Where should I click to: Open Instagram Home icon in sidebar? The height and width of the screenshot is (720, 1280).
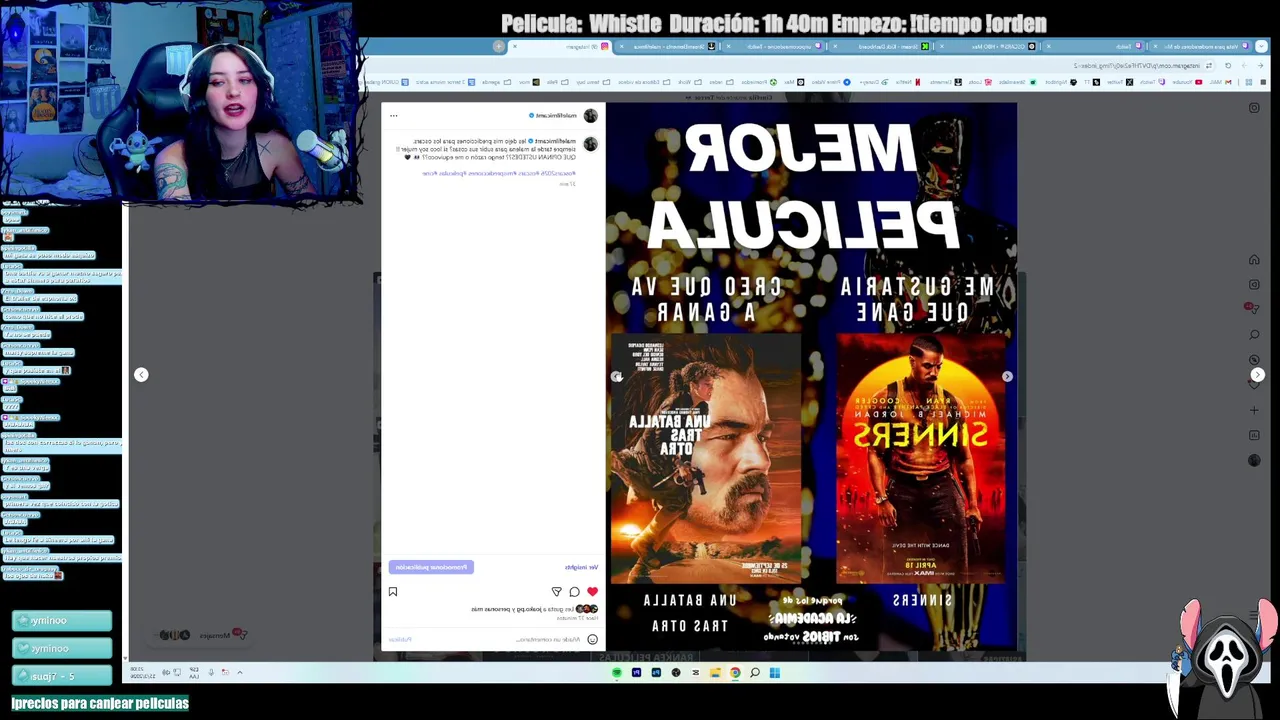point(1254,260)
